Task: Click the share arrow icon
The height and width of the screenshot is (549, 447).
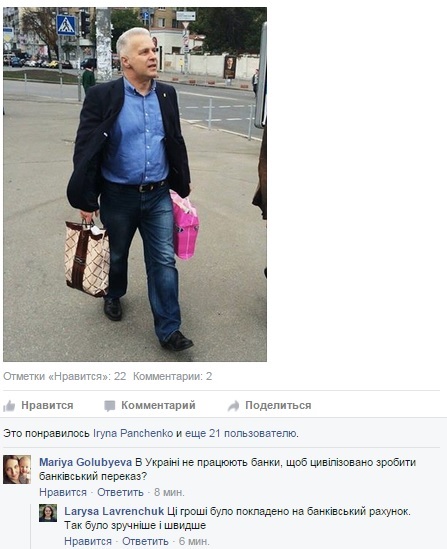Action: pyautogui.click(x=233, y=406)
